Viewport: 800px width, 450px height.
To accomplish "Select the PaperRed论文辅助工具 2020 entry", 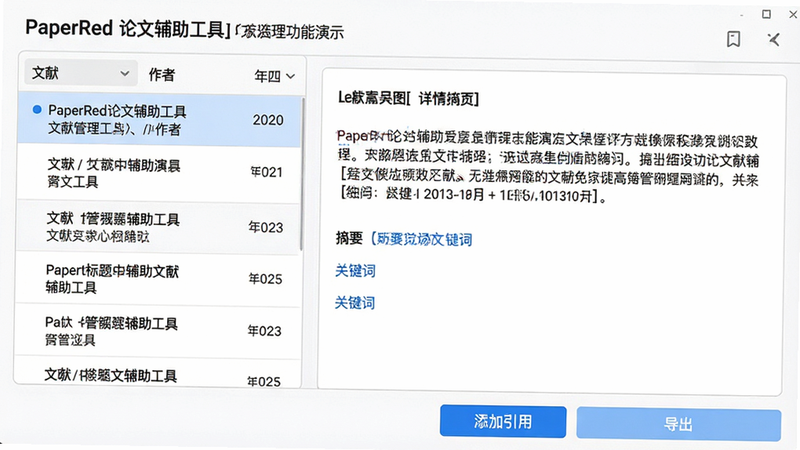I will click(159, 119).
